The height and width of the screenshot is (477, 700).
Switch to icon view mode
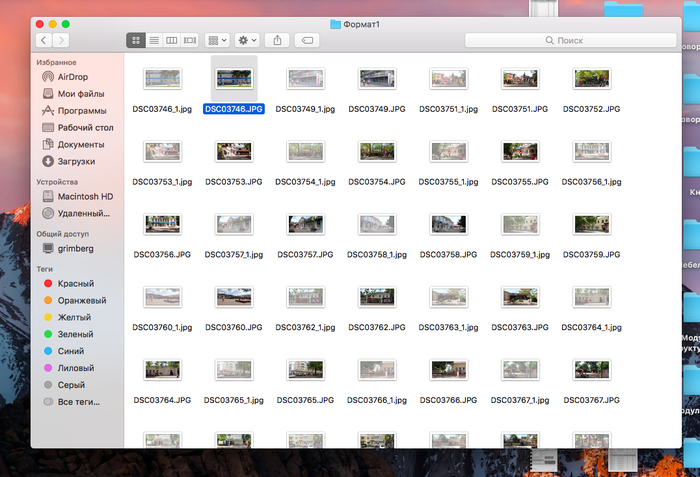coord(136,40)
